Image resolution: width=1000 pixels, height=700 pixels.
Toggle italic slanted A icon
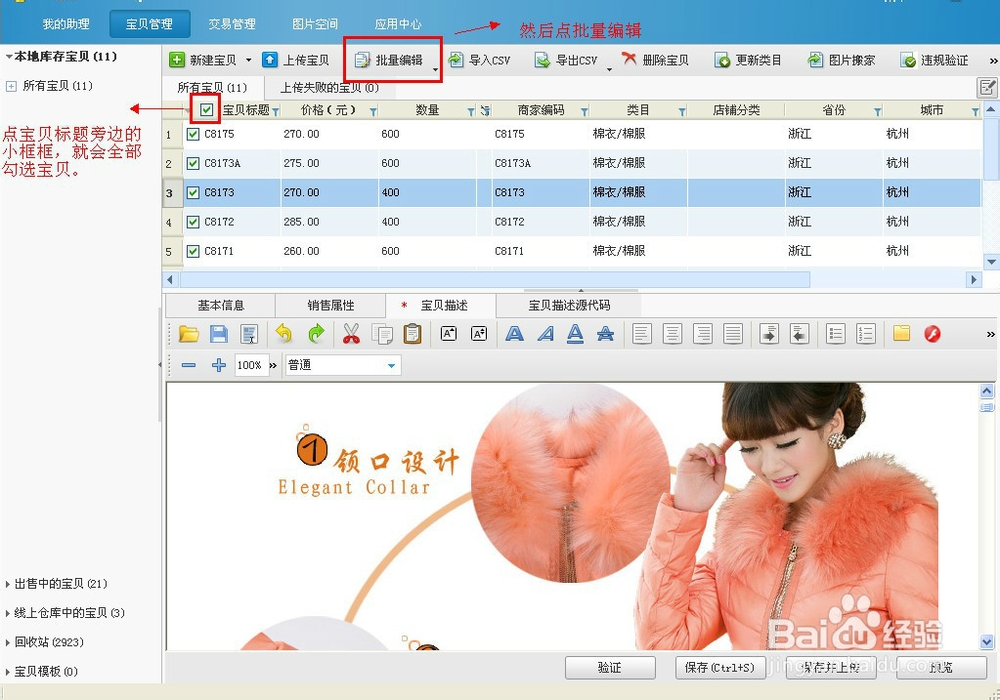coord(545,333)
